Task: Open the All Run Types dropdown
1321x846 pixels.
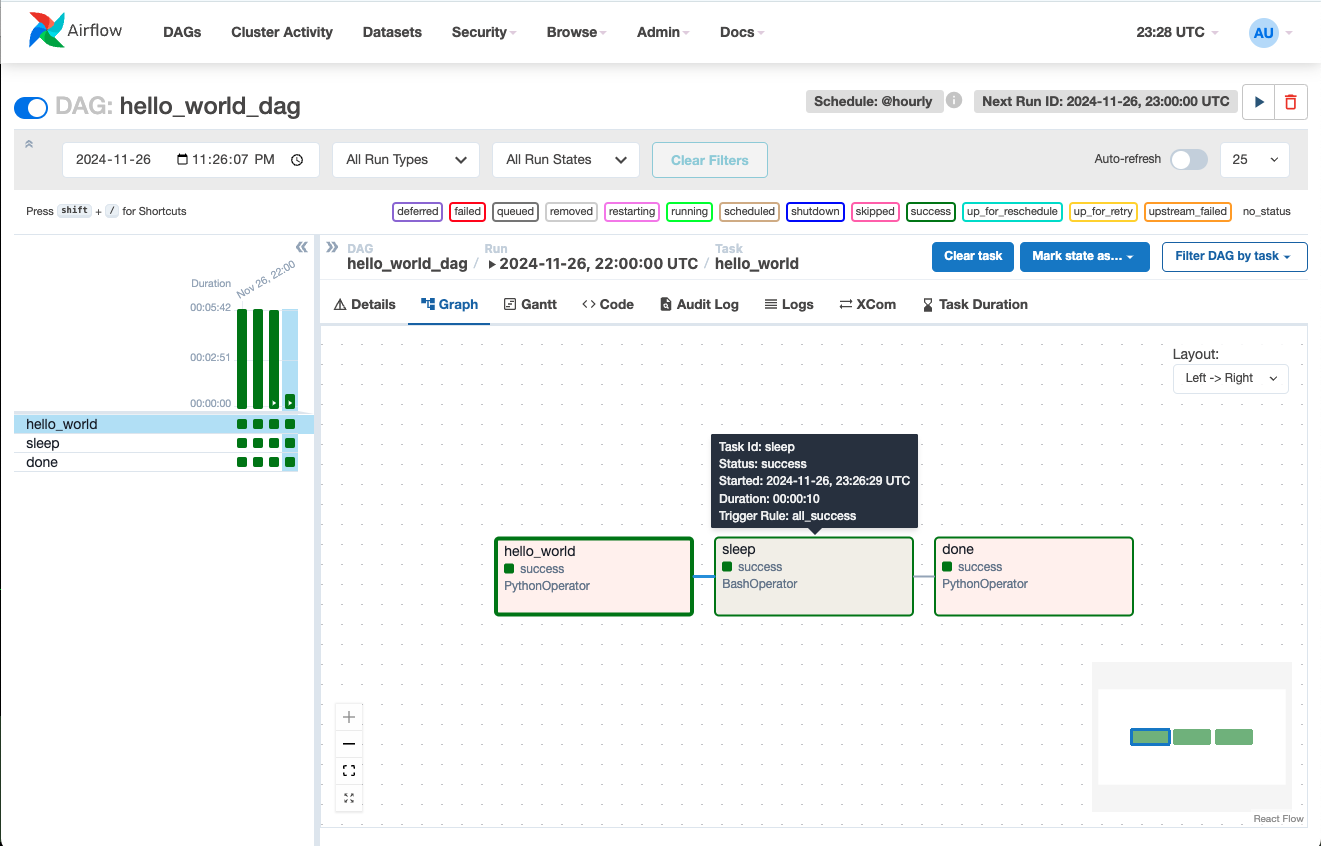Action: pyautogui.click(x=406, y=160)
